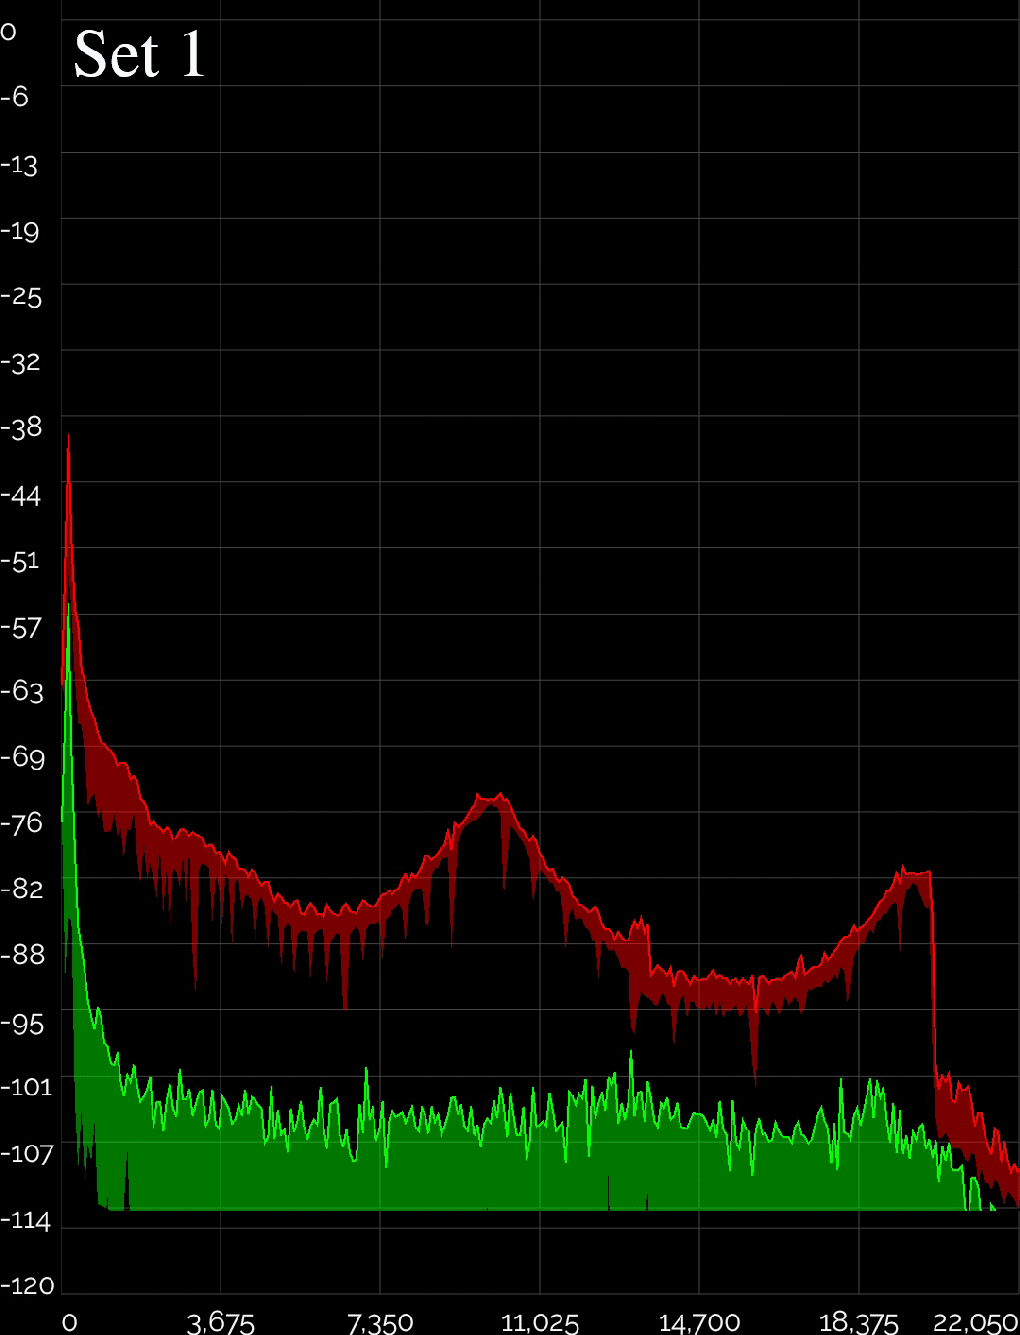Click the 3,675 frequency label on horizontal axis

[x=220, y=1323]
